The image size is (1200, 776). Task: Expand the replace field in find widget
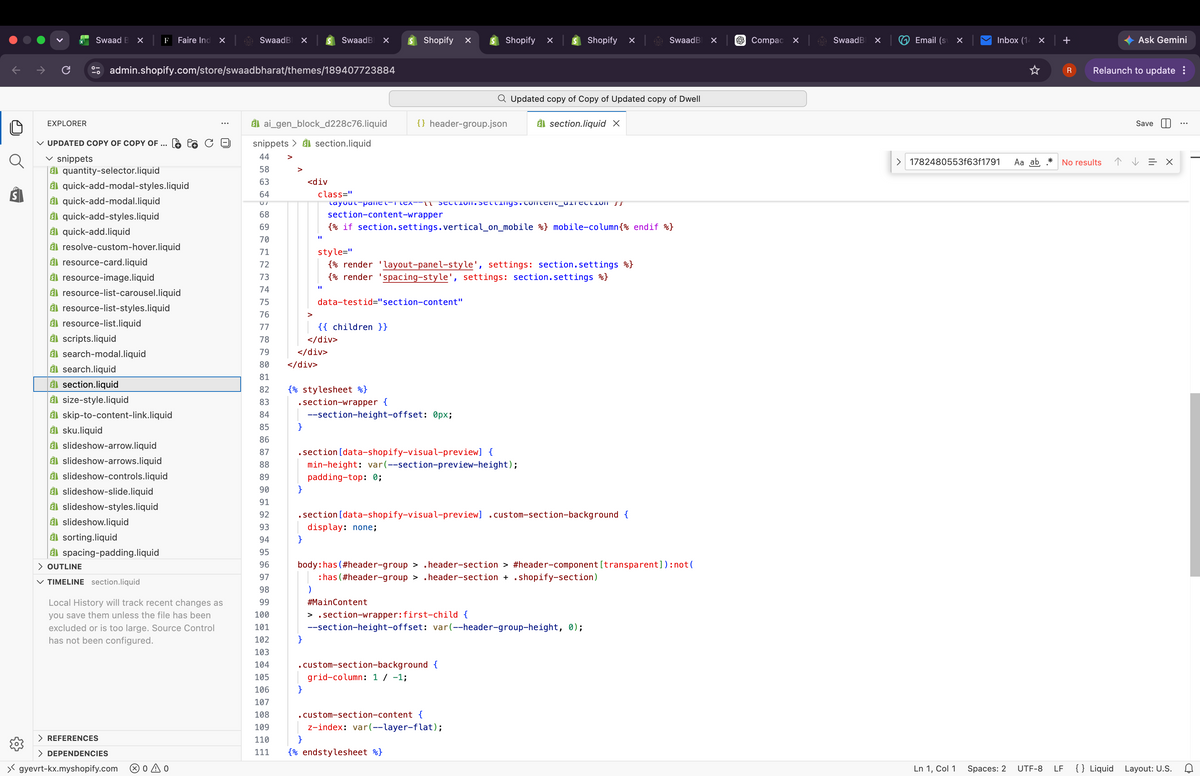pos(898,162)
